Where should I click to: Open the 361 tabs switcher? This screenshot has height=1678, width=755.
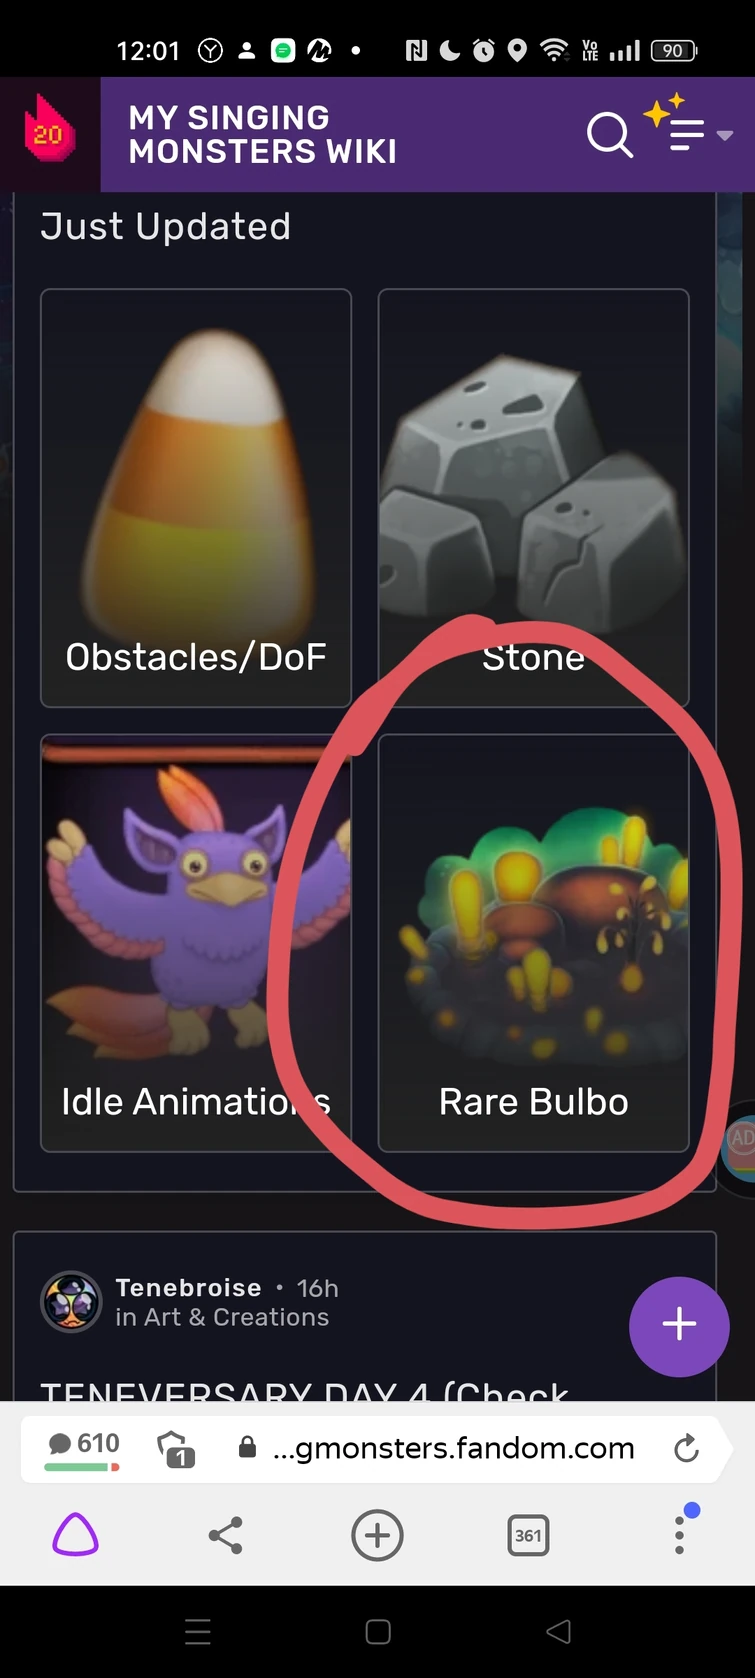tap(528, 1535)
